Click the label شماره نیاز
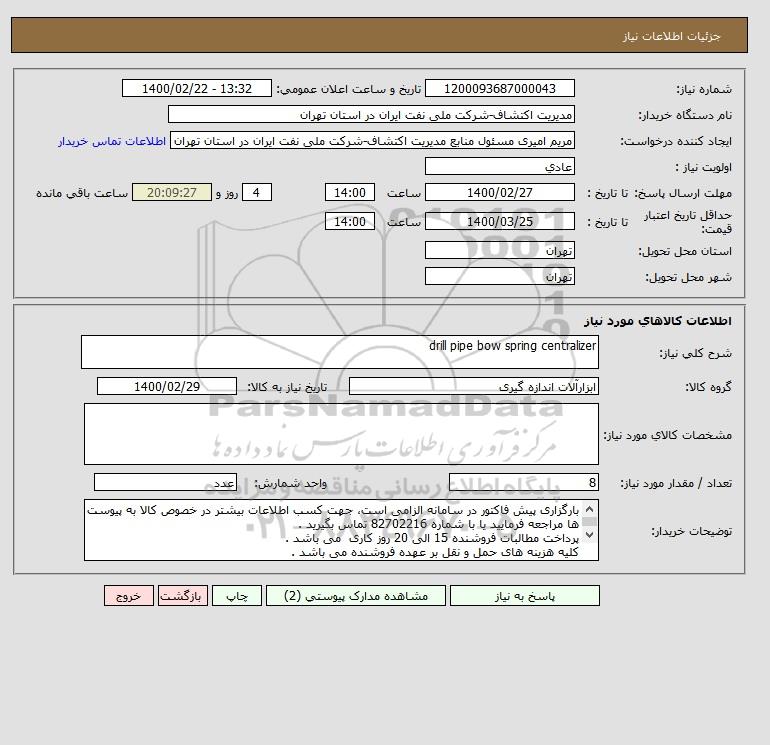Viewport: 770px width, 745px height. tap(704, 89)
